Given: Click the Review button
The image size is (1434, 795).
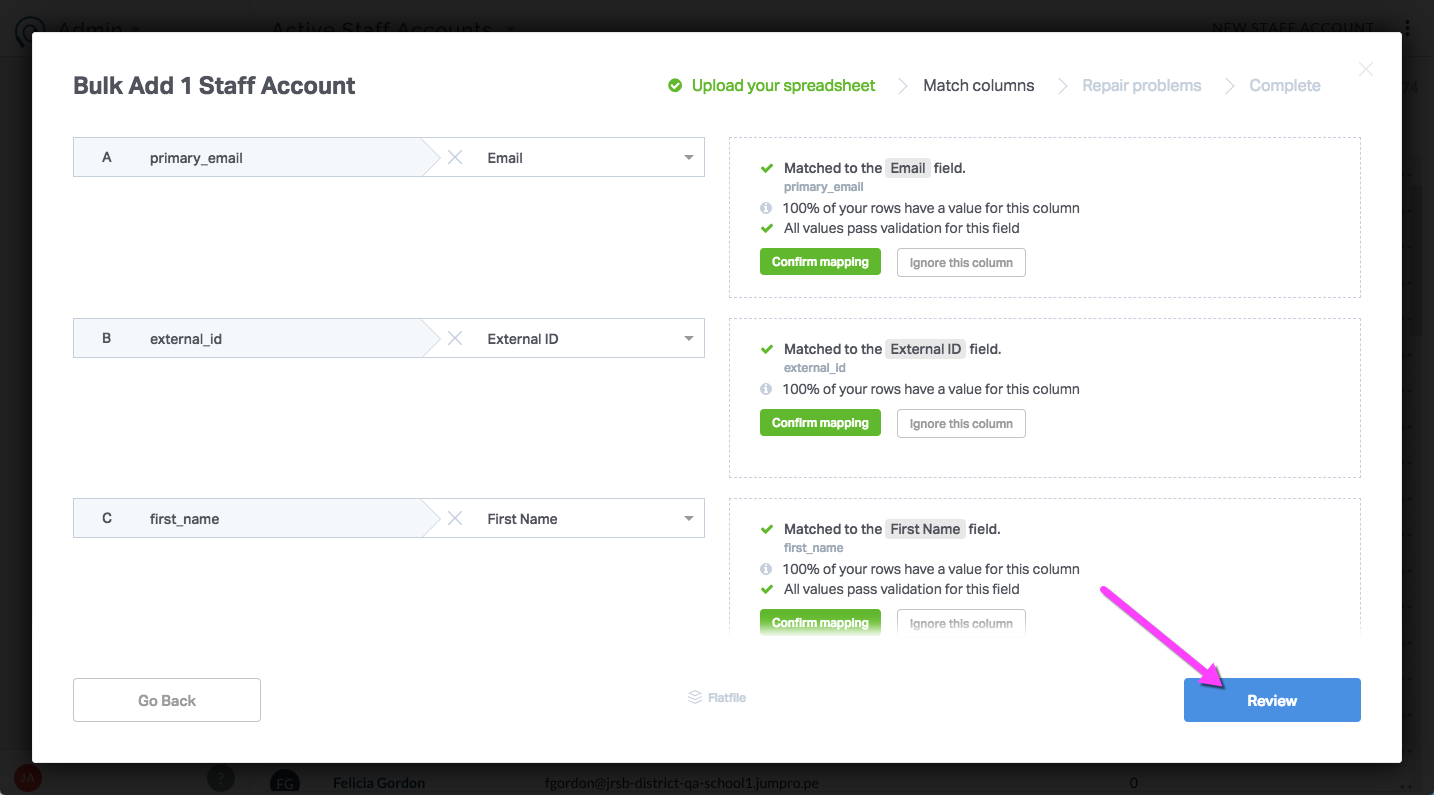Looking at the screenshot, I should pyautogui.click(x=1272, y=700).
